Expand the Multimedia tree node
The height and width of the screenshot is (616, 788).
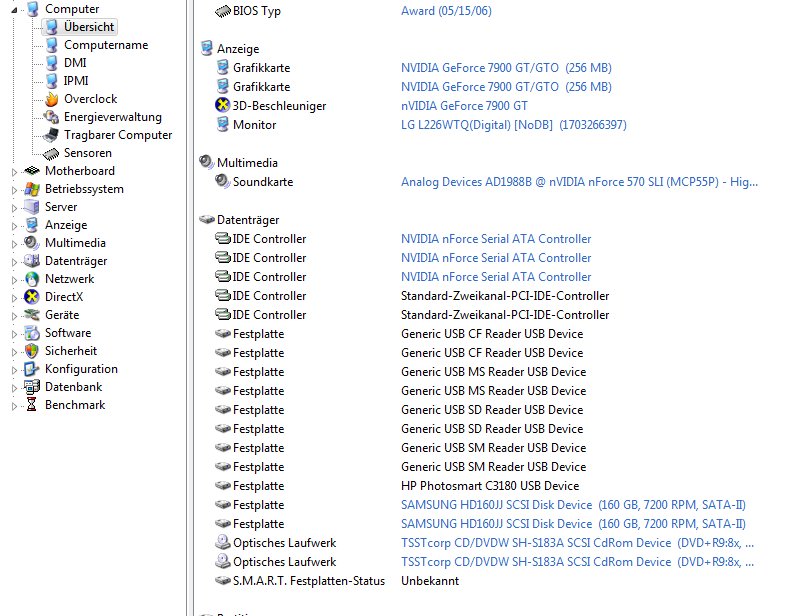[x=14, y=244]
